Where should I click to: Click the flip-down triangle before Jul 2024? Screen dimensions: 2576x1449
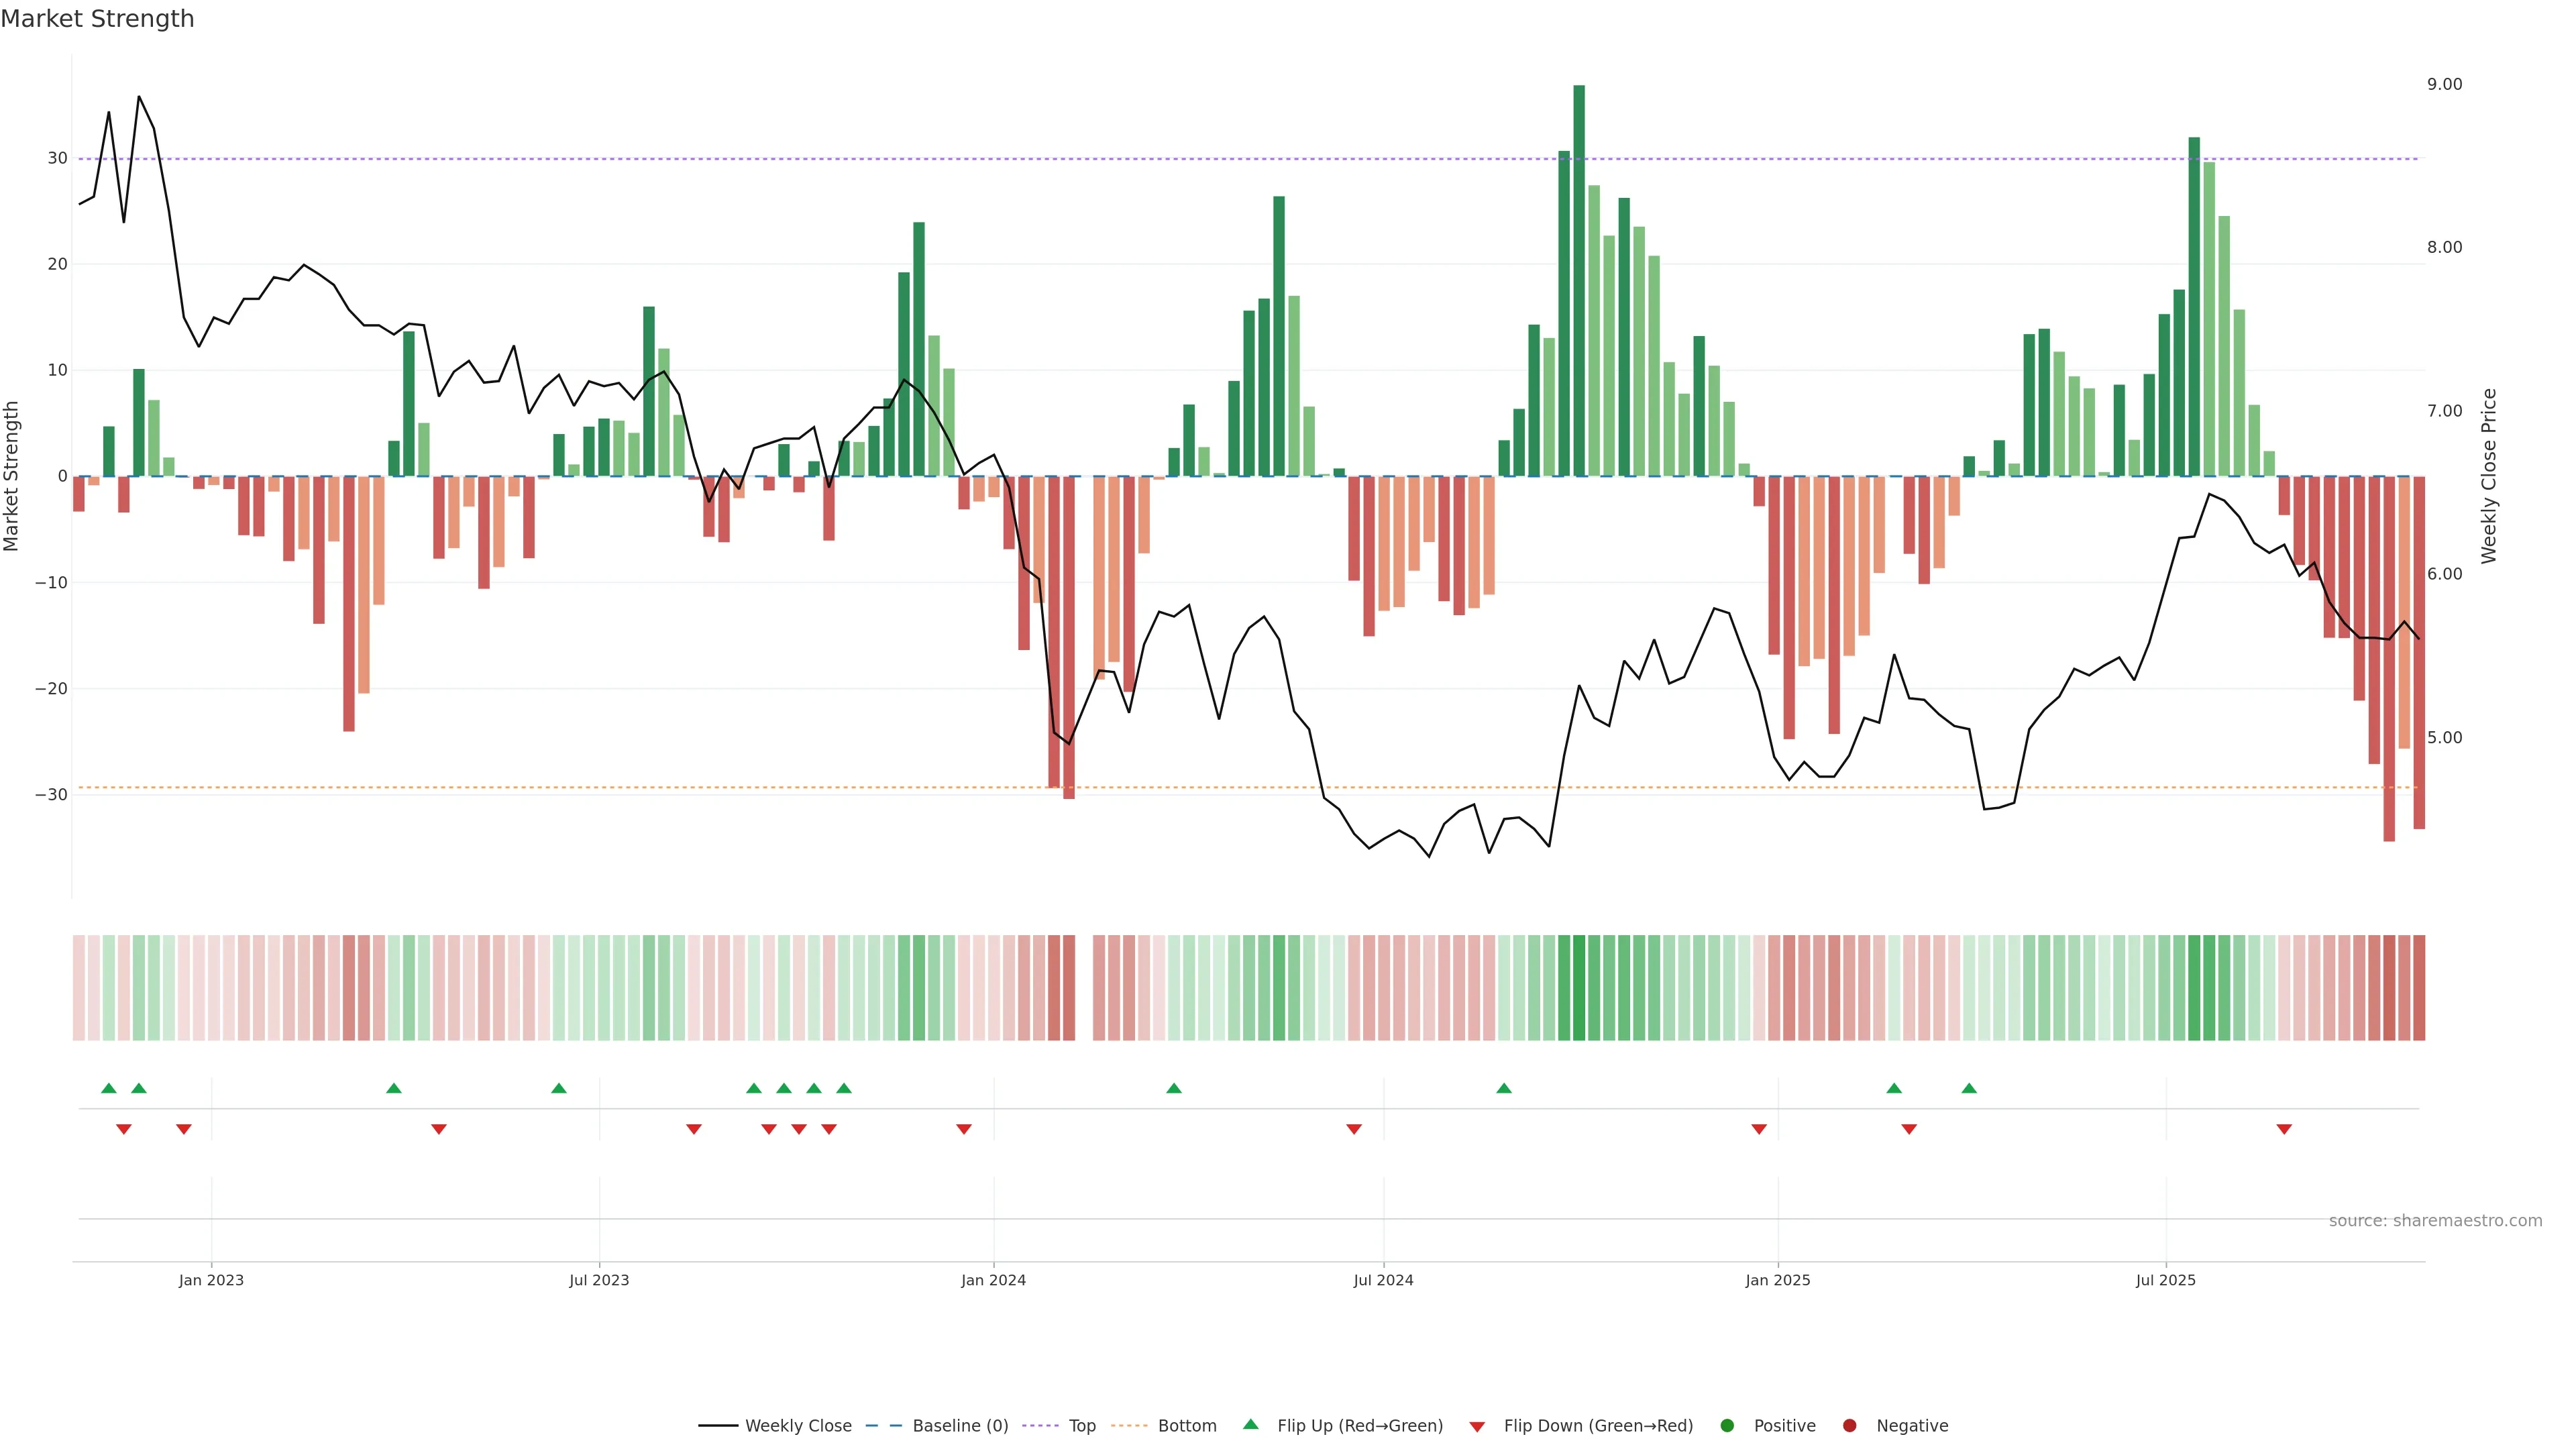(1354, 1129)
